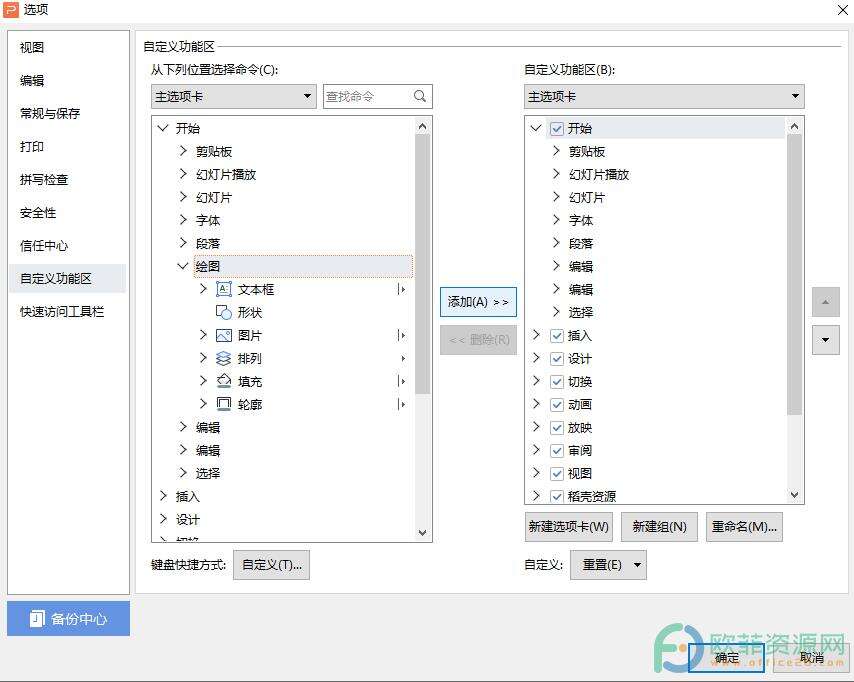The width and height of the screenshot is (854, 682).
Task: Click the 文本框 text box icon
Action: [x=224, y=289]
